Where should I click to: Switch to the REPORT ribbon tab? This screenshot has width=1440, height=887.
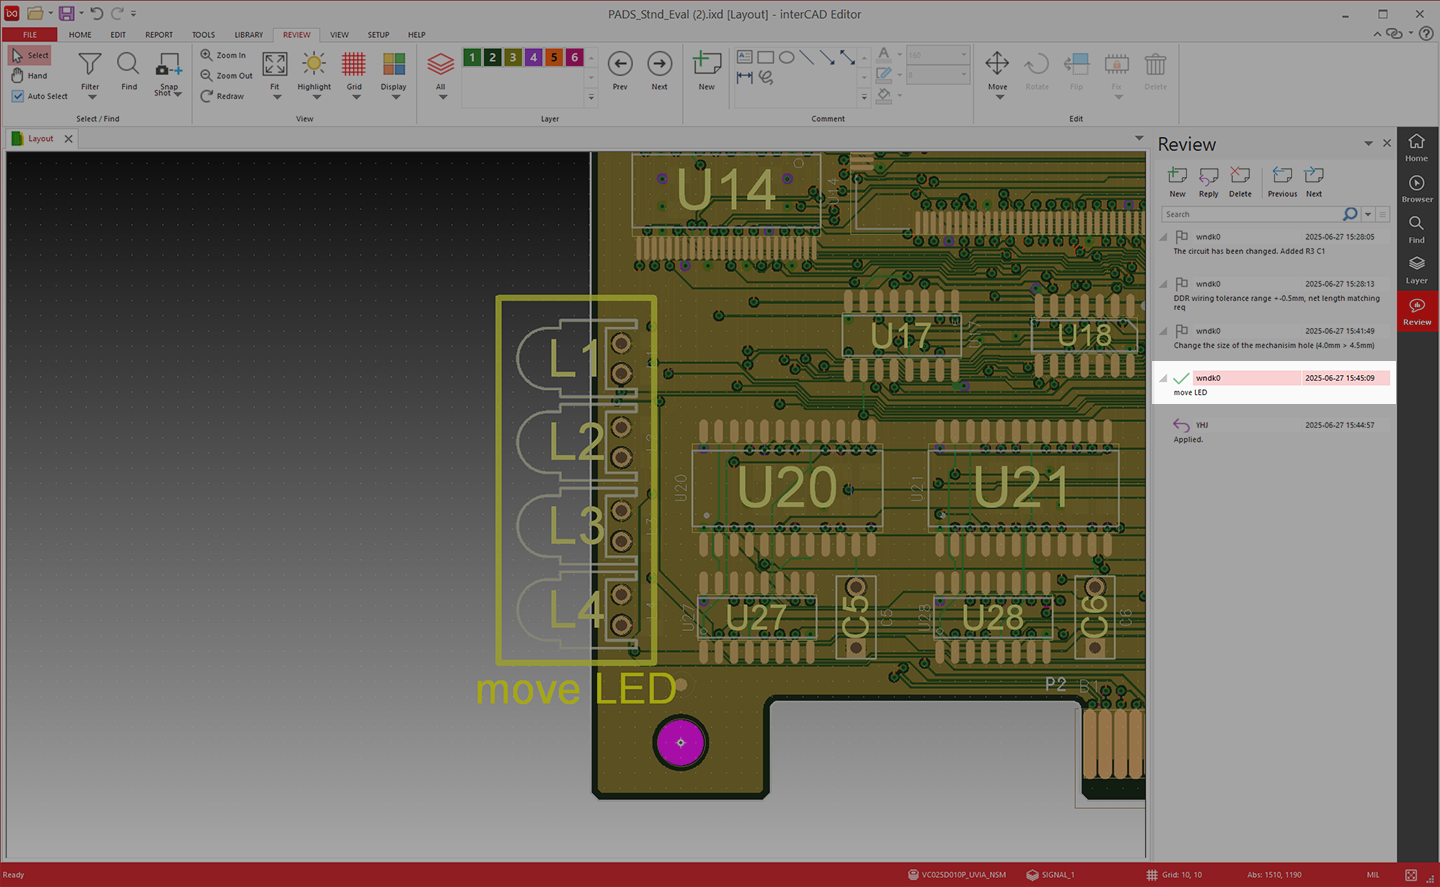pyautogui.click(x=159, y=35)
